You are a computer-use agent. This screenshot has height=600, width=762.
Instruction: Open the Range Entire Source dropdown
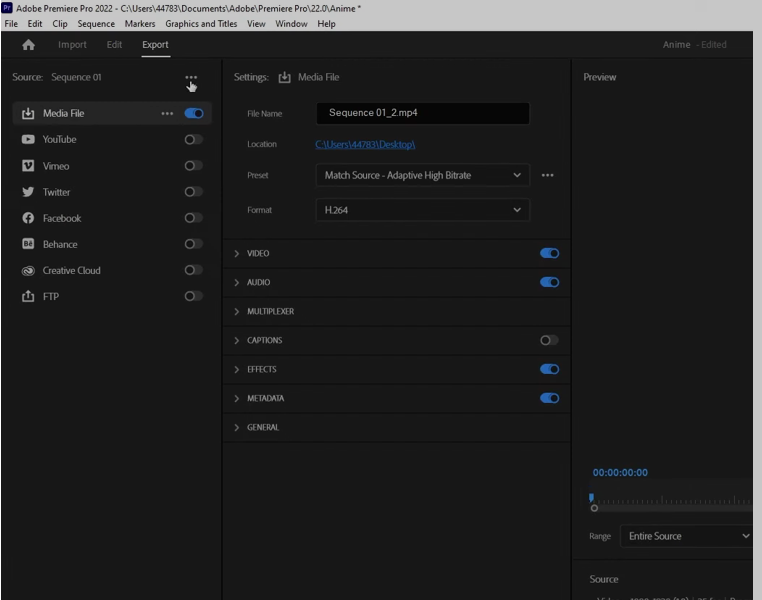click(686, 536)
